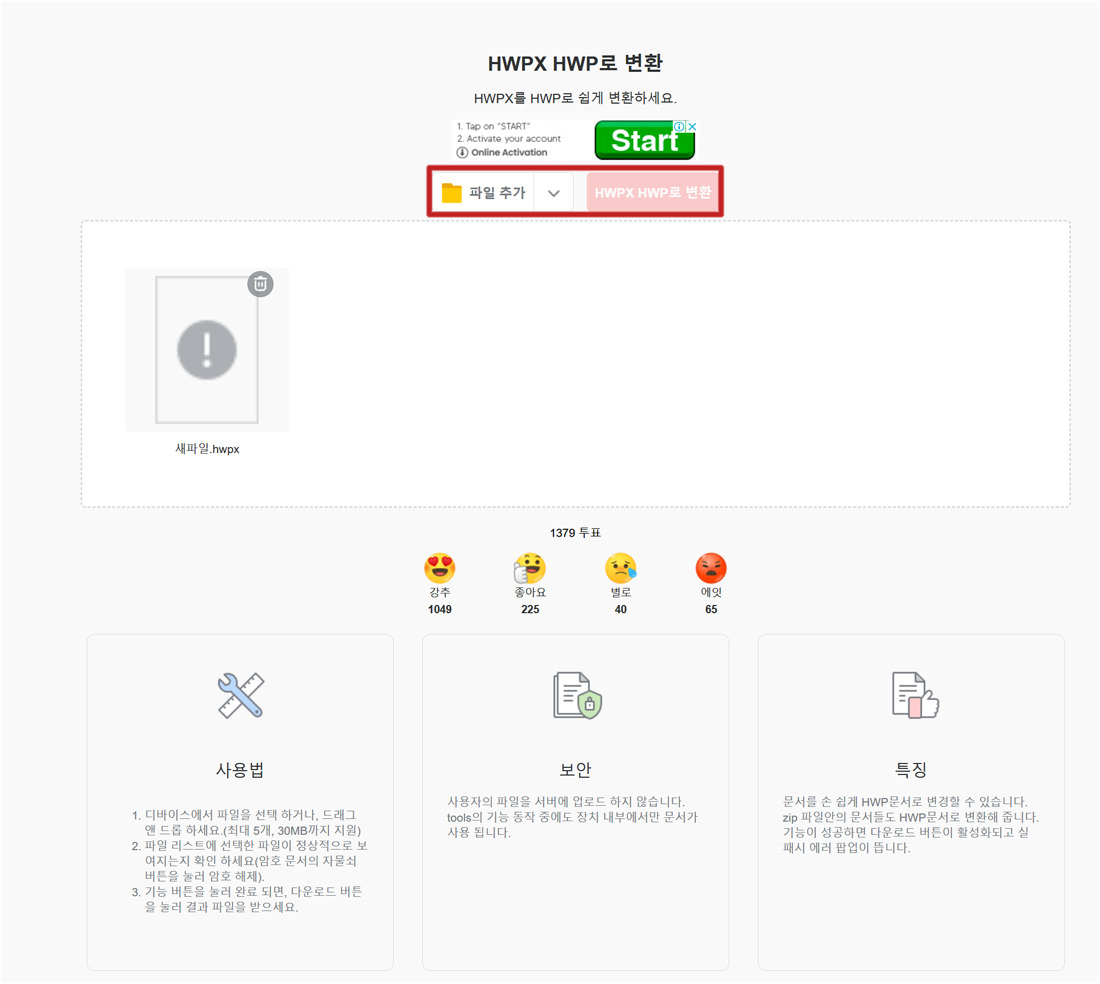
Task: Delete 새파일.hwpx using trash icon
Action: (260, 284)
